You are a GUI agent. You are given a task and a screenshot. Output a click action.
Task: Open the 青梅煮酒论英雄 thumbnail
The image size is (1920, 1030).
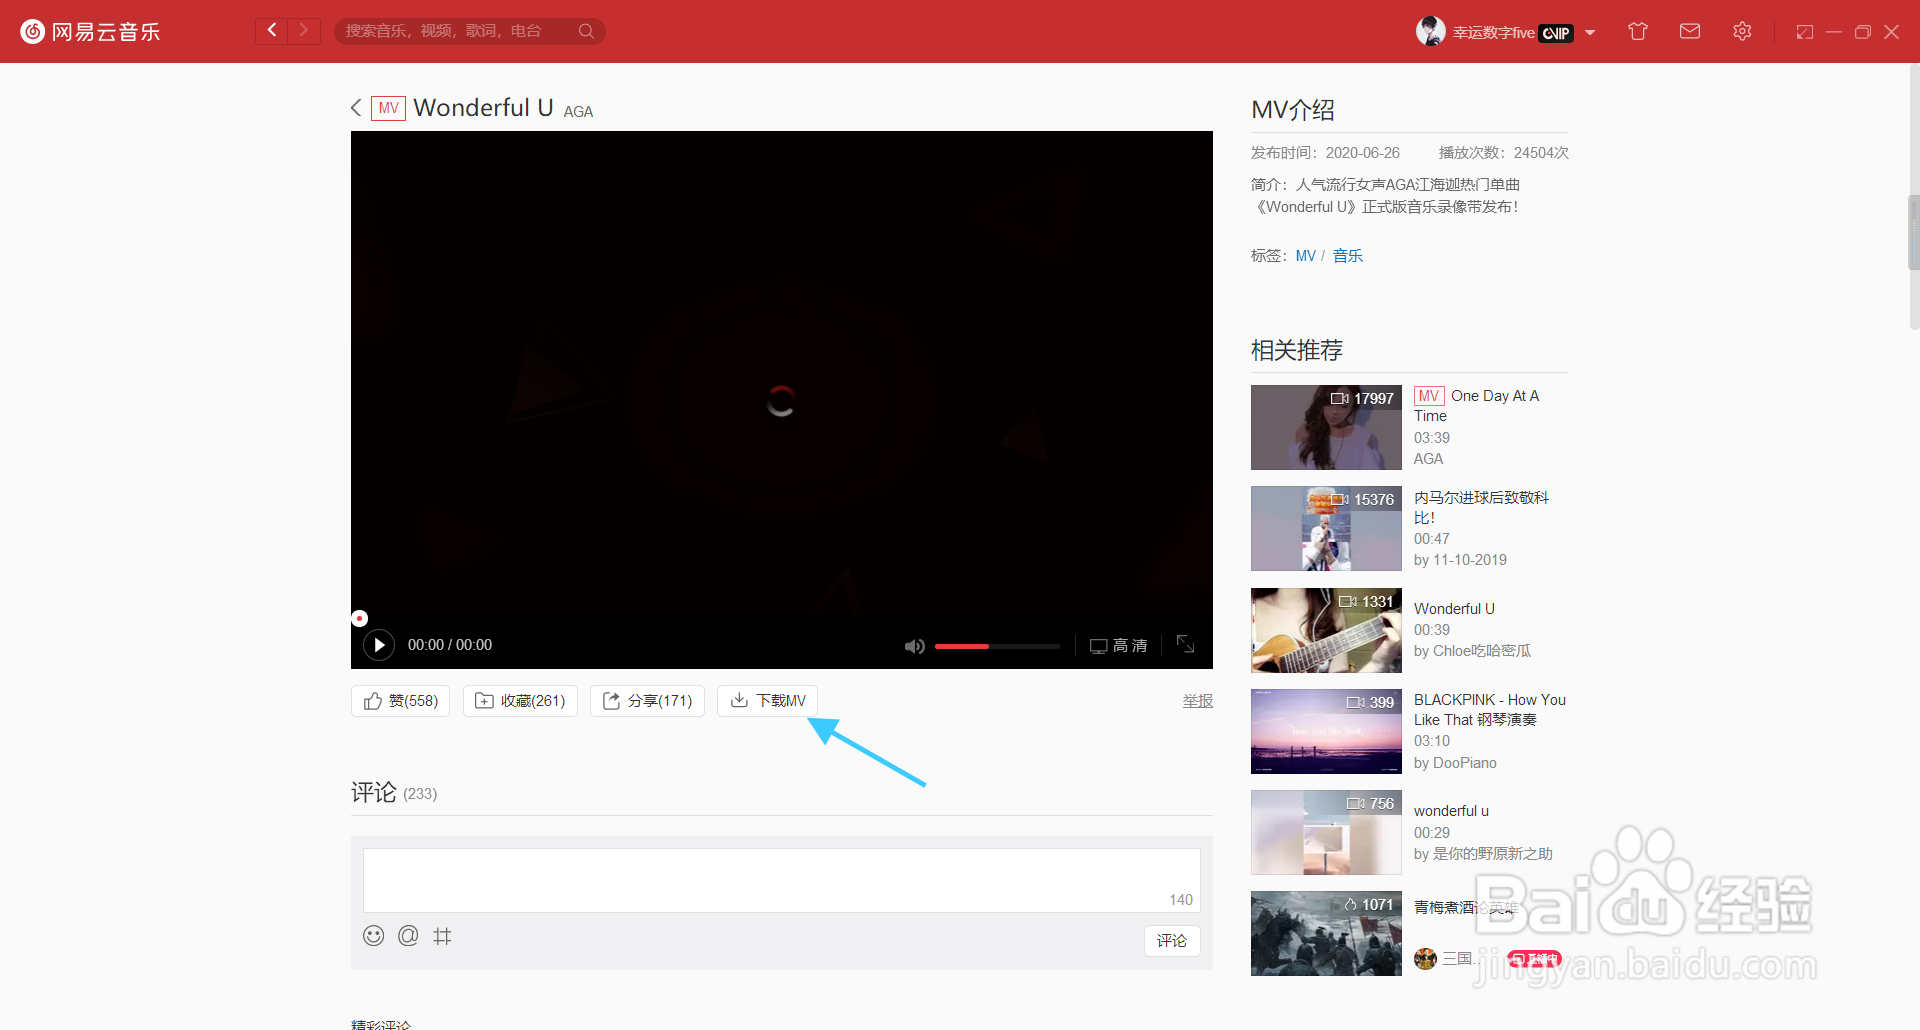1326,933
